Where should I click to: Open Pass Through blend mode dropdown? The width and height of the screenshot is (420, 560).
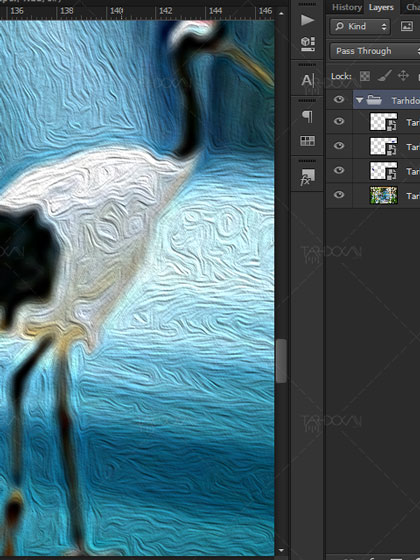pyautogui.click(x=375, y=51)
